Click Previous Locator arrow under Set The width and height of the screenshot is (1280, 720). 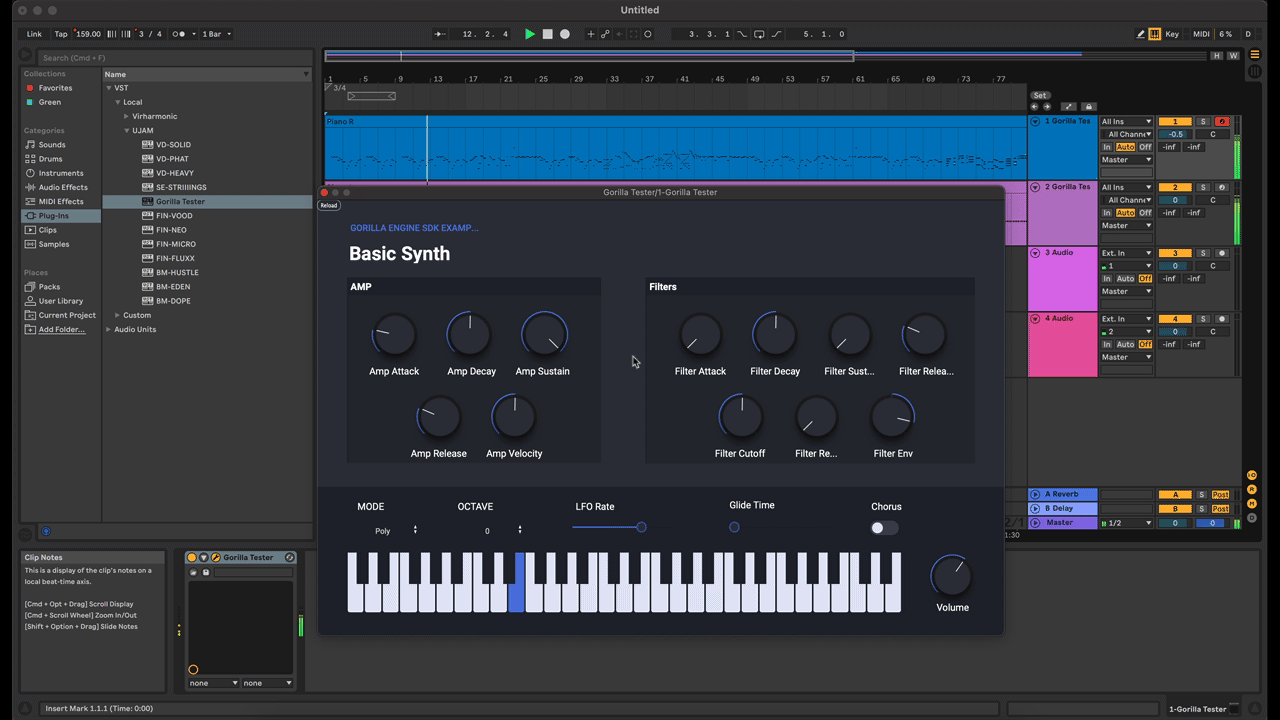[x=1035, y=107]
